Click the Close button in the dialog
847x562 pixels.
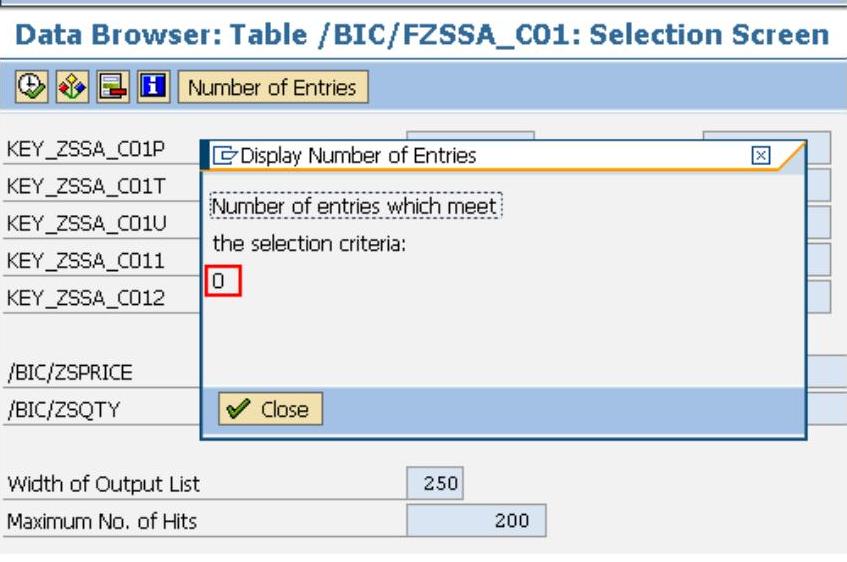[x=270, y=409]
